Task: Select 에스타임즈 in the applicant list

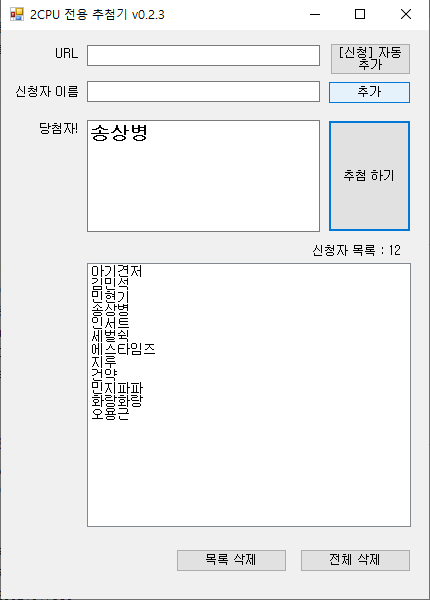Action: pyautogui.click(x=123, y=349)
